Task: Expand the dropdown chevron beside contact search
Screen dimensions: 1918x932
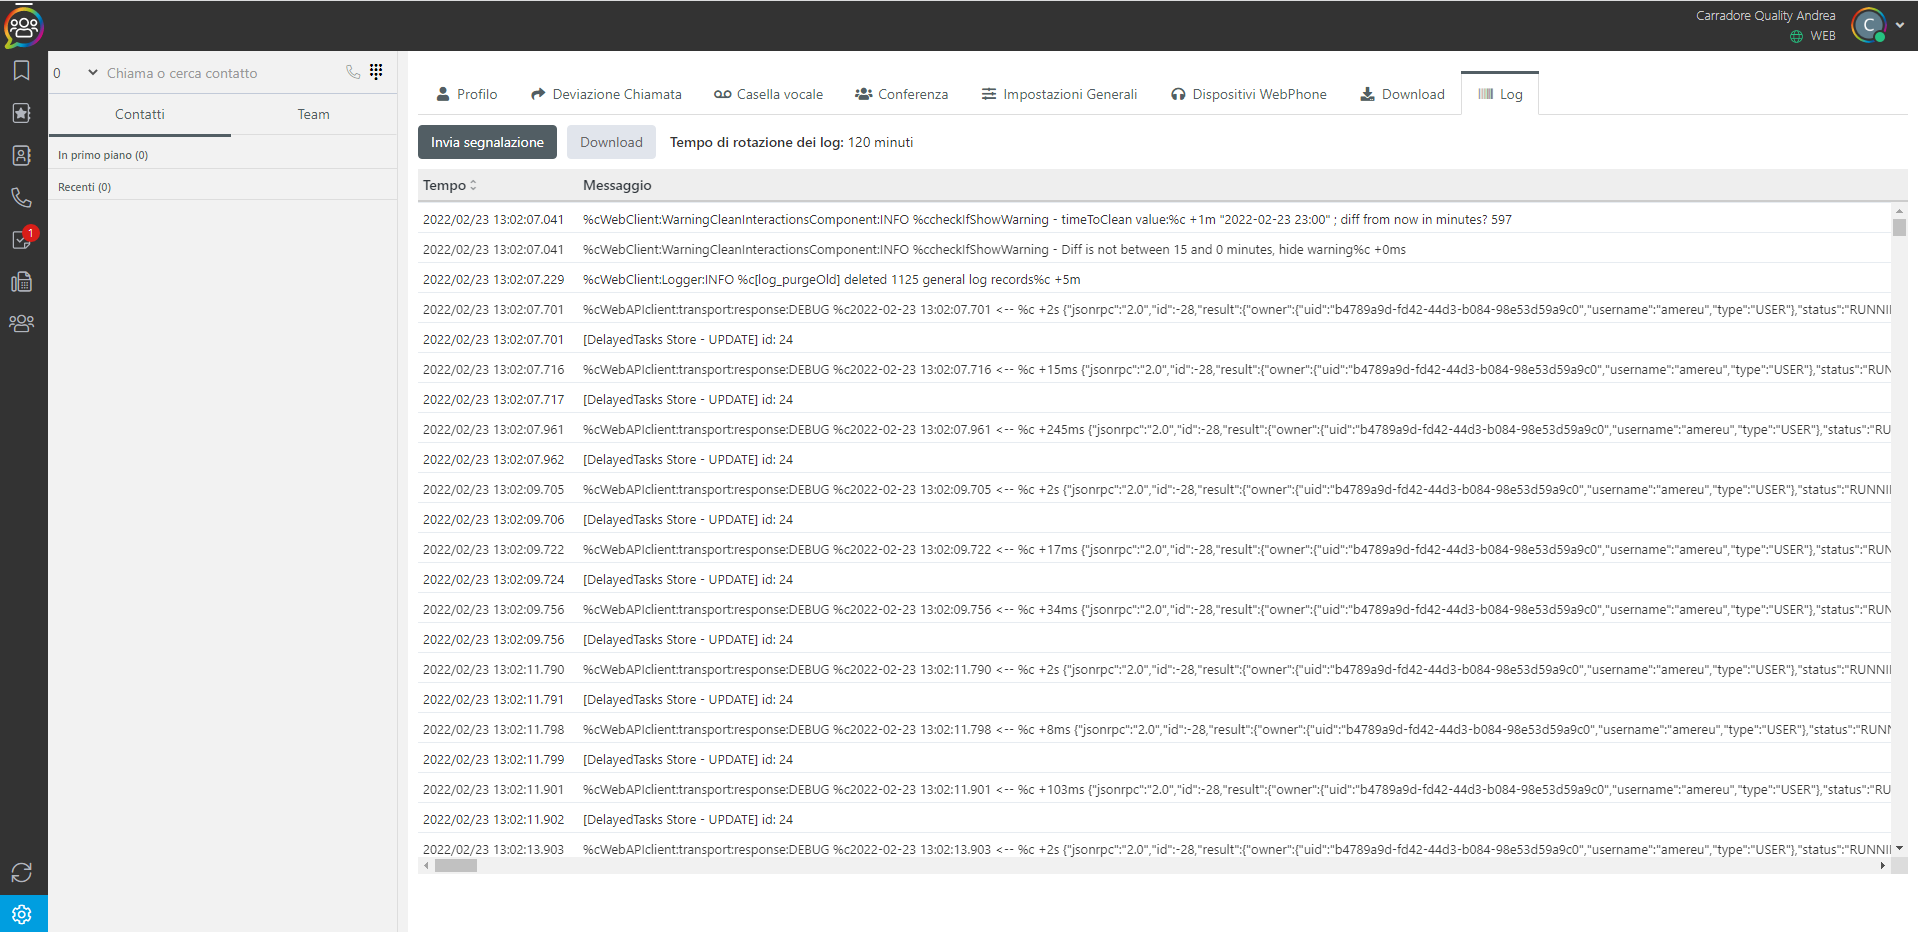Action: (x=93, y=72)
